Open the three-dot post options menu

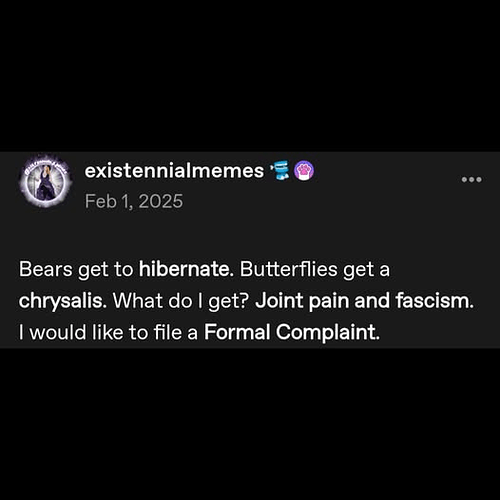click(471, 180)
